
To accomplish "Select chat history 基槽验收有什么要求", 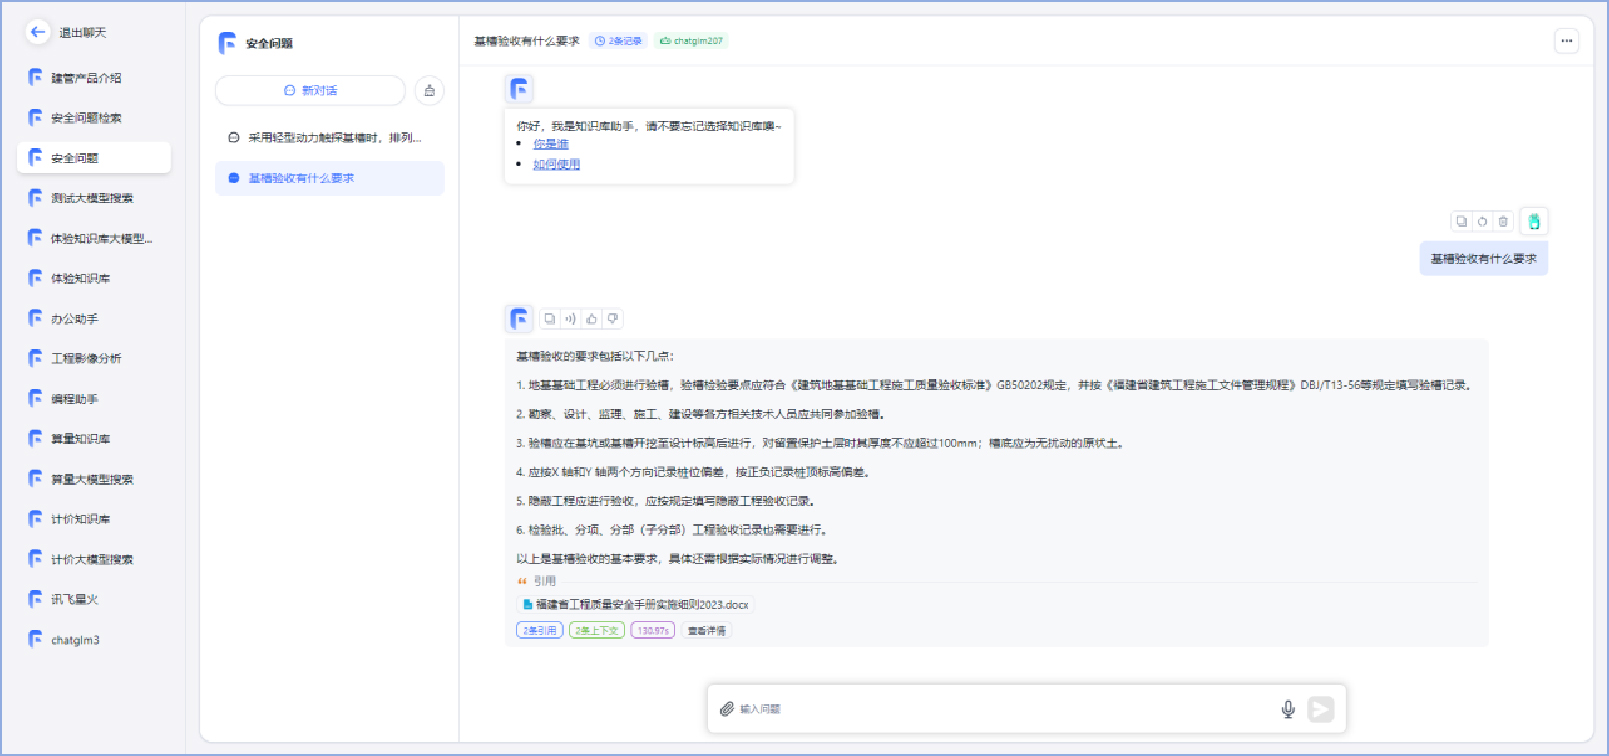I will 329,178.
